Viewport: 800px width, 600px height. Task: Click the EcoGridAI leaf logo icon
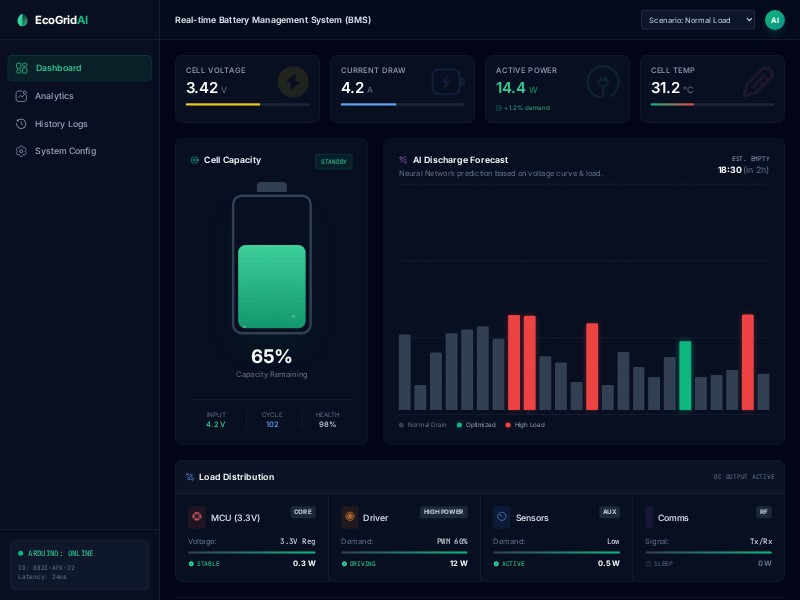click(22, 20)
